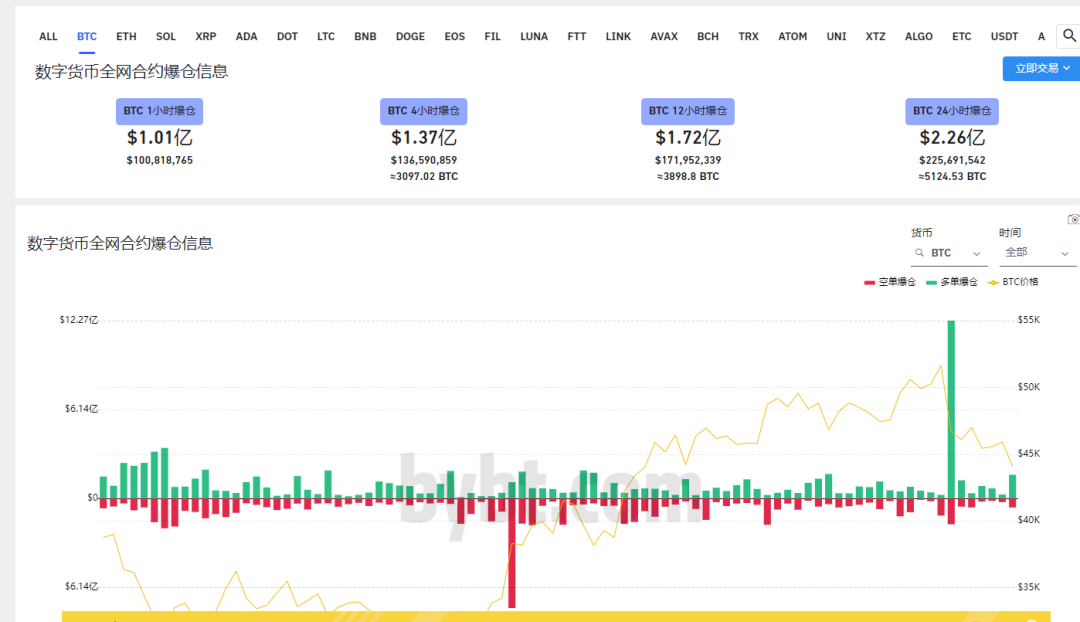Click the tallest green liquidation bar
This screenshot has height=622, width=1080.
pos(951,409)
